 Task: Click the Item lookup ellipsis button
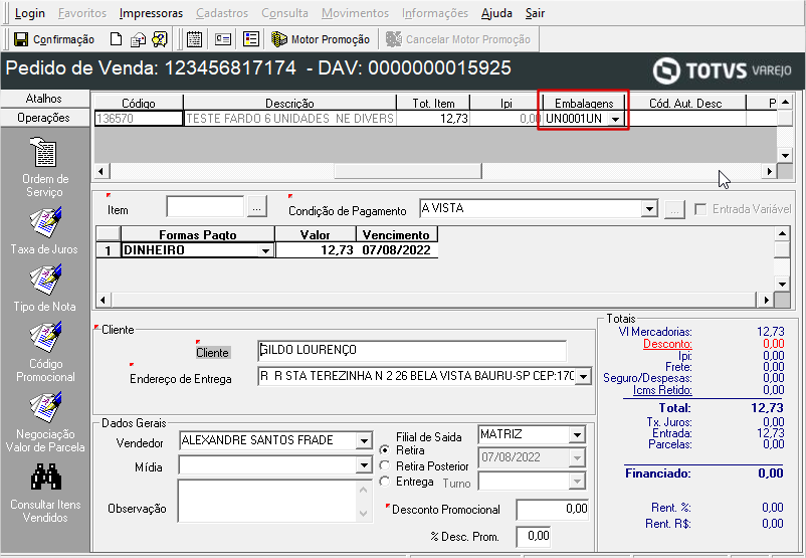point(257,208)
